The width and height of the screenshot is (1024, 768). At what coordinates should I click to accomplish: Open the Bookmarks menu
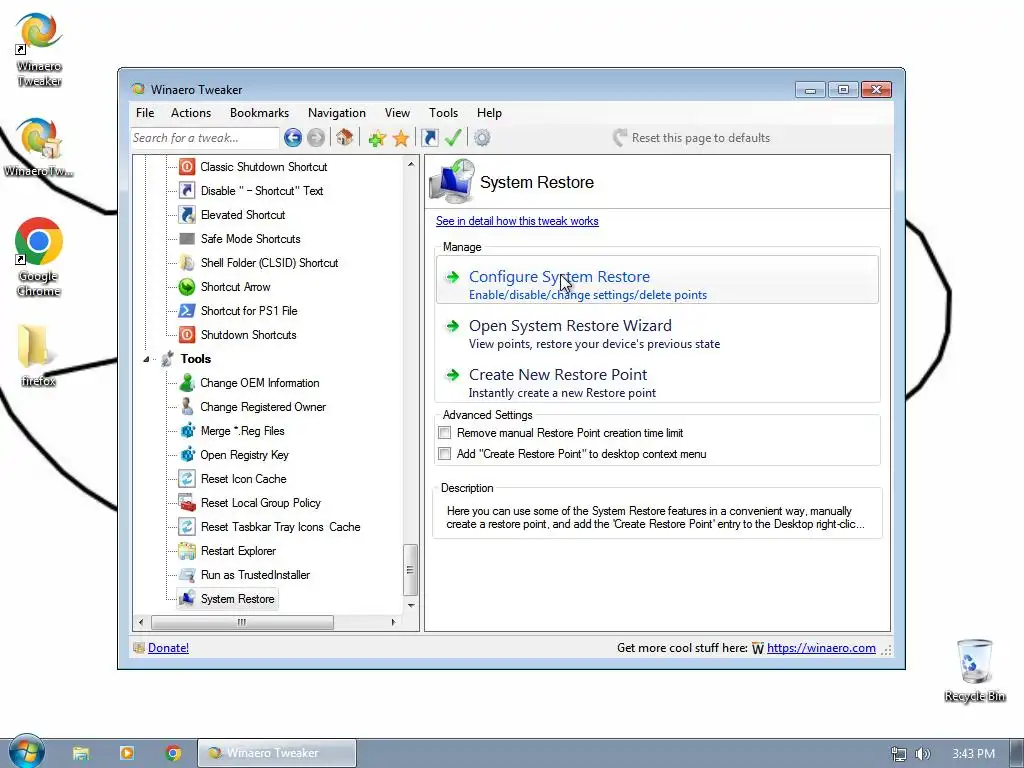click(259, 113)
